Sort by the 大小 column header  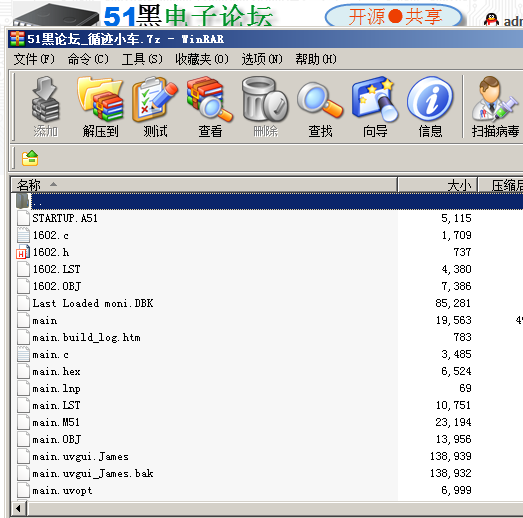[438, 185]
